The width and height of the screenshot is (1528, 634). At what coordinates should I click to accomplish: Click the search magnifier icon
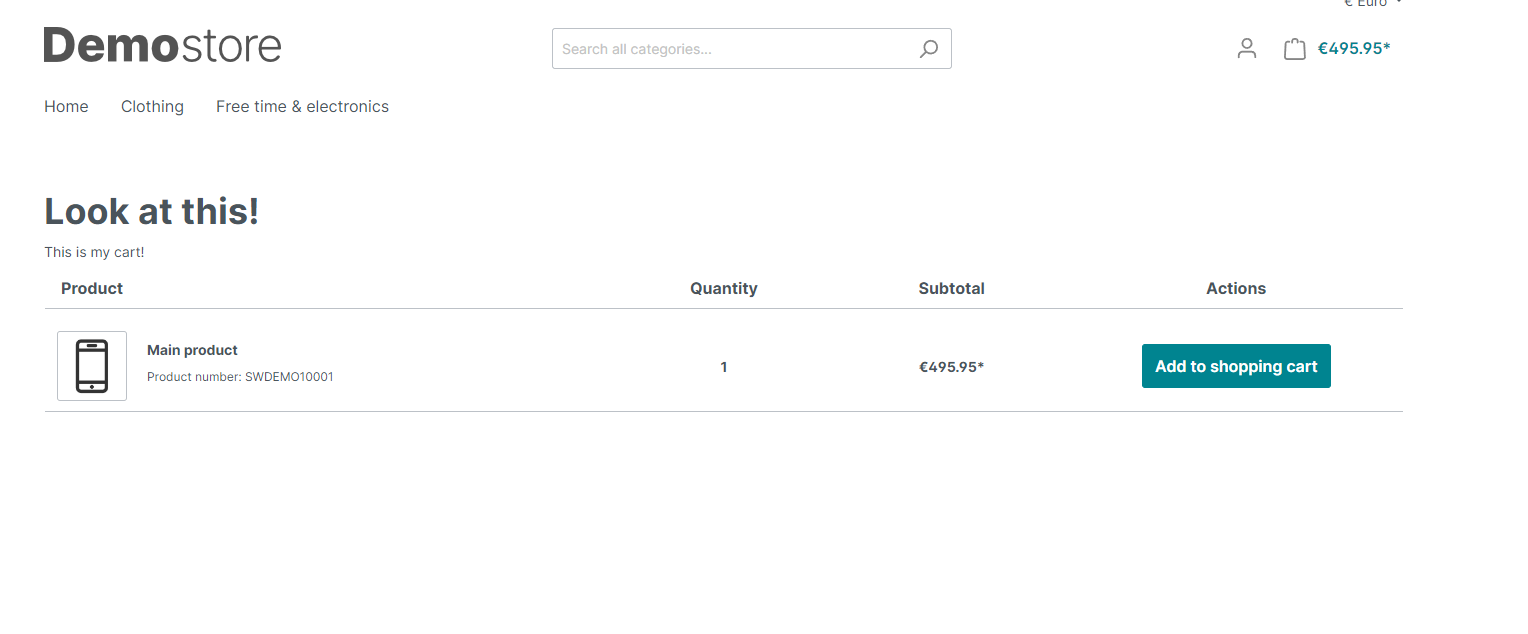coord(929,48)
